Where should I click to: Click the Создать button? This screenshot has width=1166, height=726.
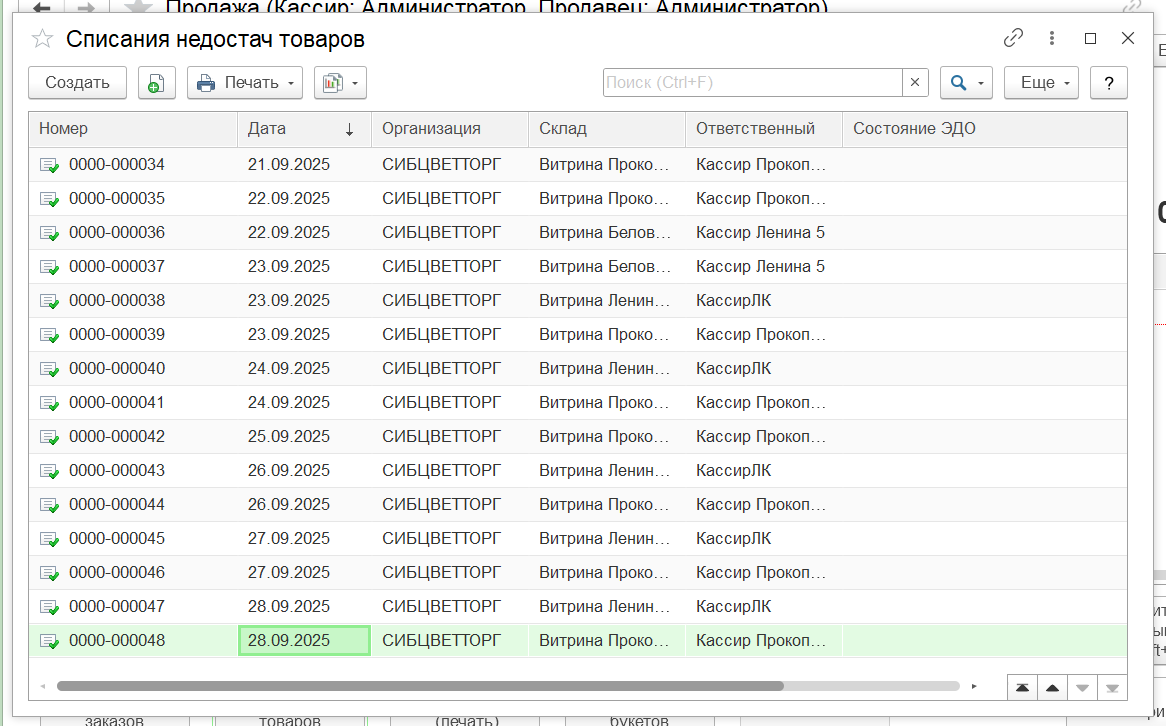click(x=77, y=83)
